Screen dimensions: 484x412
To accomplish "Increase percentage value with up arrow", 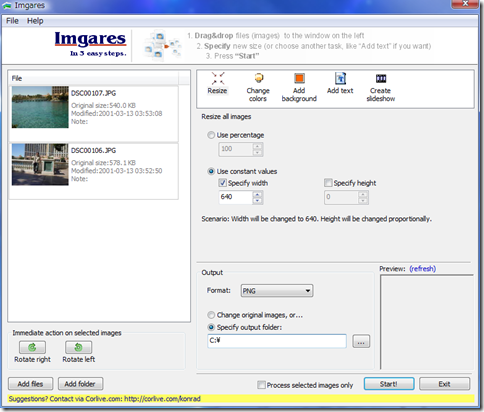I will (257, 146).
